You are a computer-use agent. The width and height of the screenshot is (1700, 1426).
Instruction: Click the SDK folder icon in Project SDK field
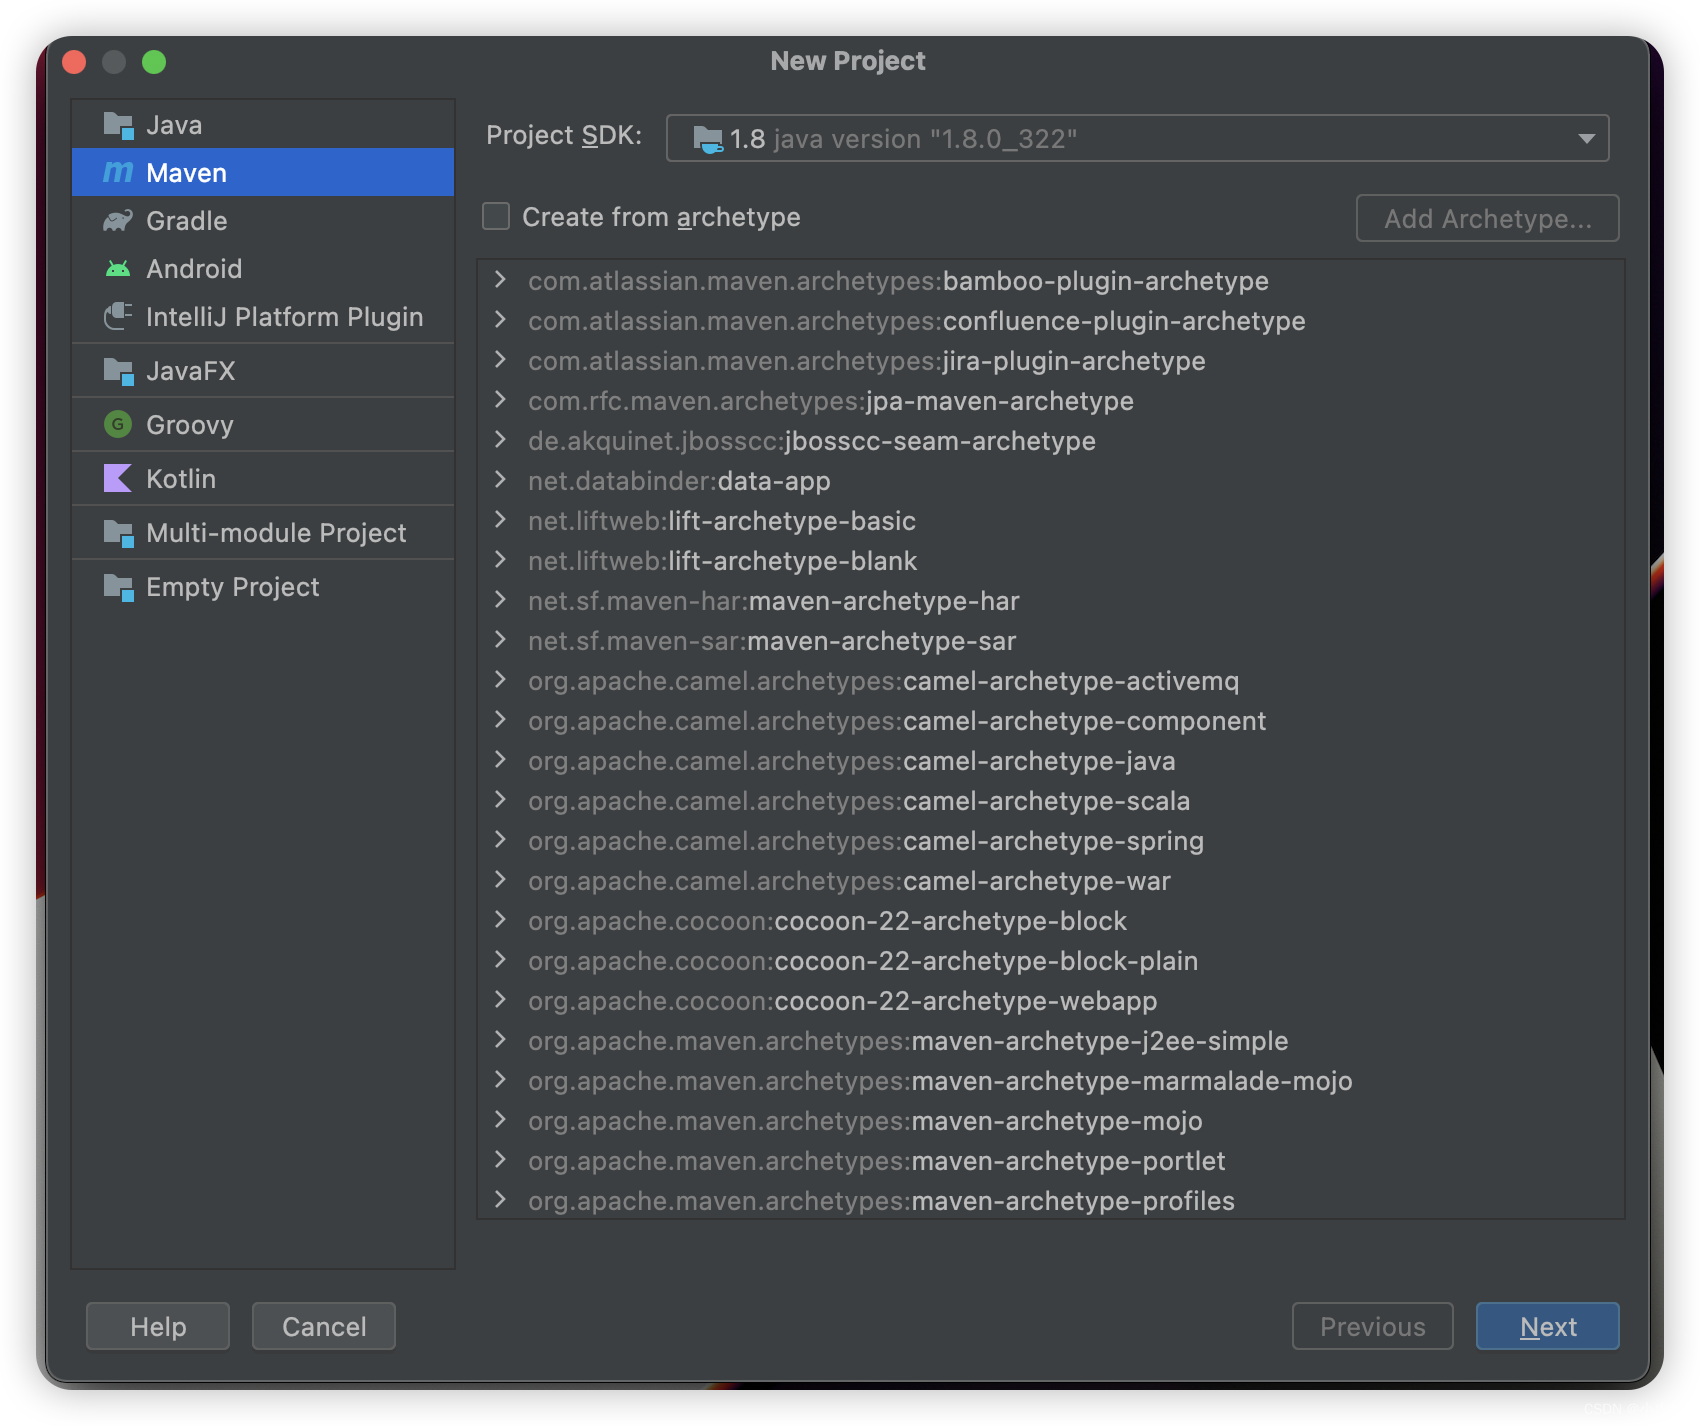pyautogui.click(x=708, y=139)
